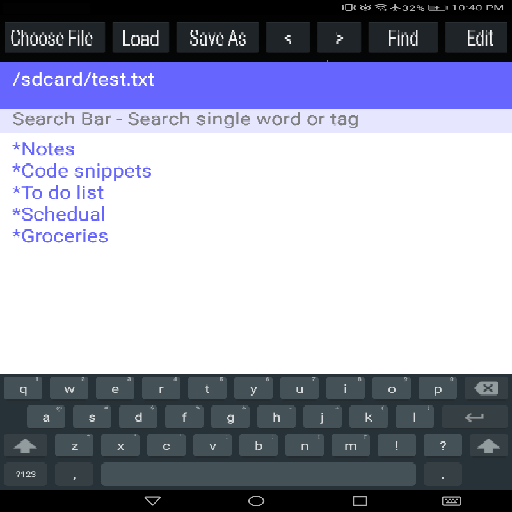
Task: Go to next with > button
Action: click(339, 38)
